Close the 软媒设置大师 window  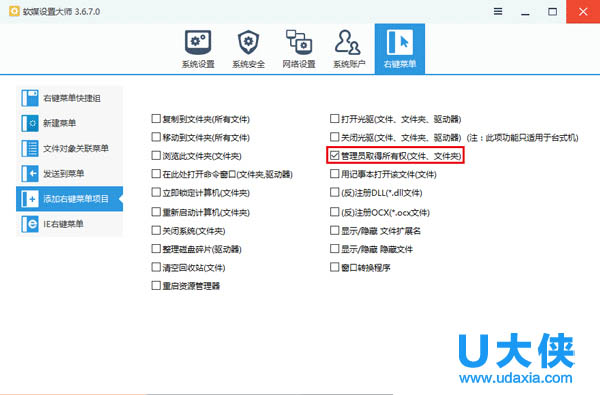click(x=583, y=12)
